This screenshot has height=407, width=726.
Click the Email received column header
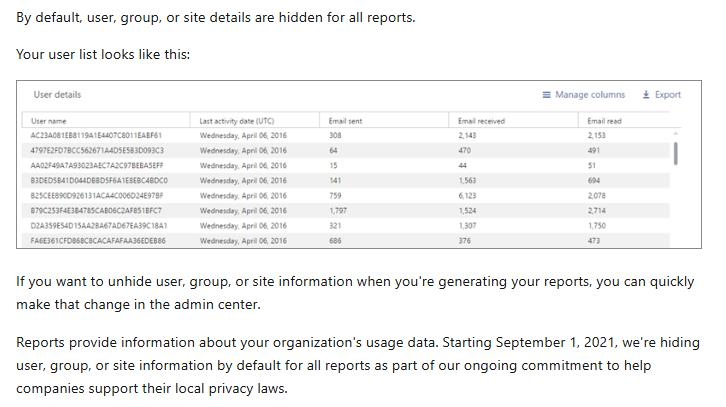pyautogui.click(x=481, y=121)
